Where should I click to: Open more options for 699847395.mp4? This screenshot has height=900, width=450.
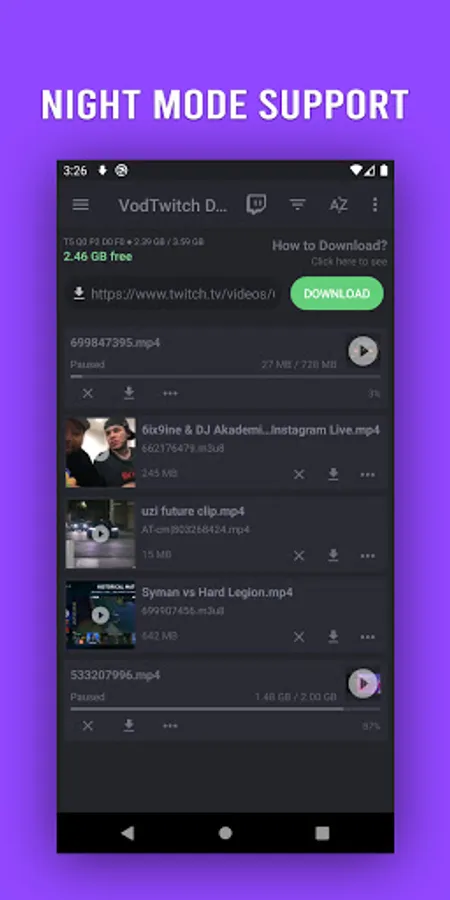click(170, 393)
